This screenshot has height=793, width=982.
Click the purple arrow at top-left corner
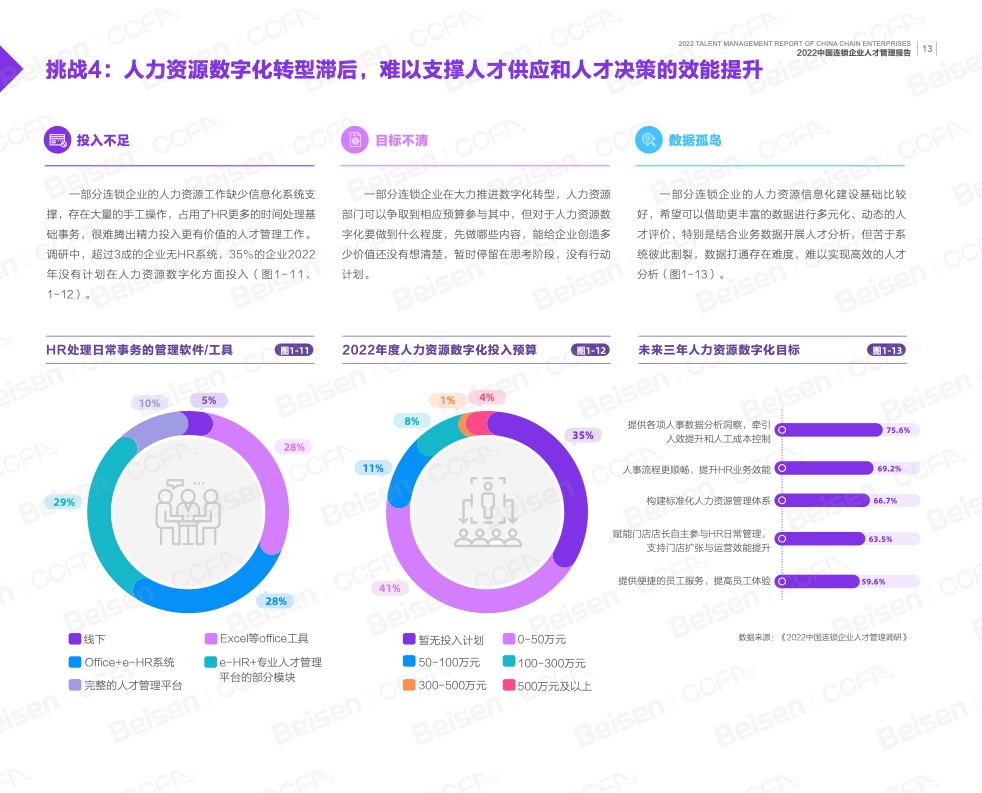click(x=10, y=68)
